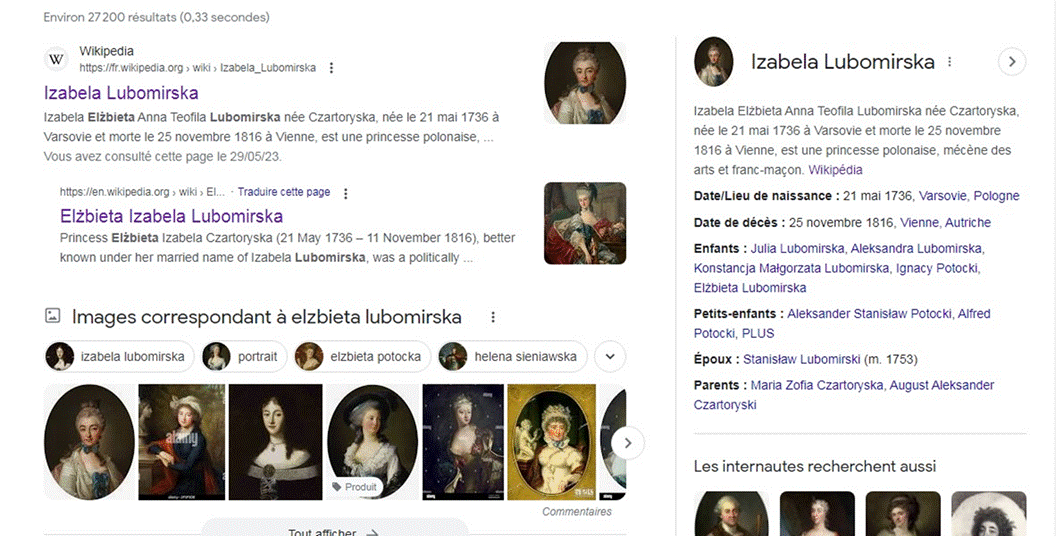Open the 'Elżbieta Izabela Lubomirska' English Wikipedia result
The width and height of the screenshot is (1056, 536).
point(171,216)
